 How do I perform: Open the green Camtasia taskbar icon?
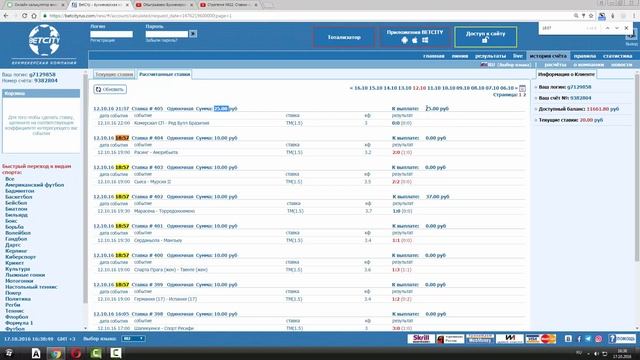96,353
